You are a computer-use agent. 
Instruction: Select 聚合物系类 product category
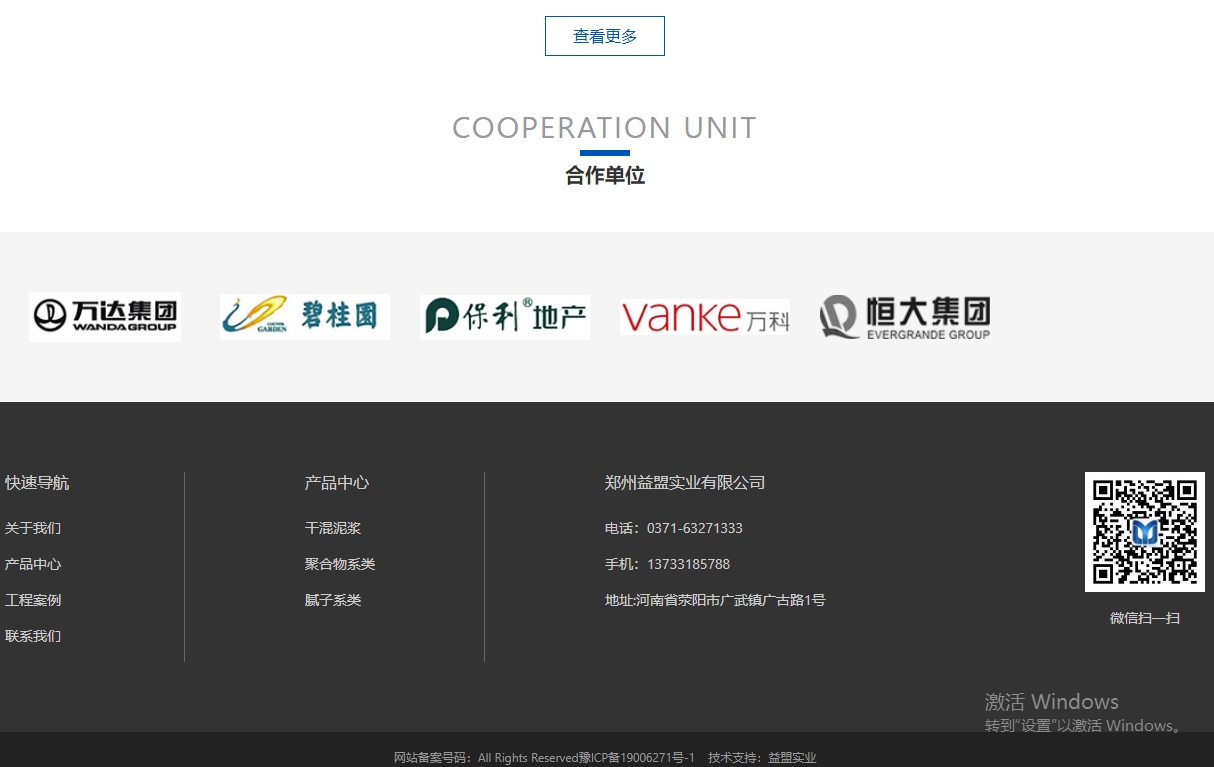(340, 564)
